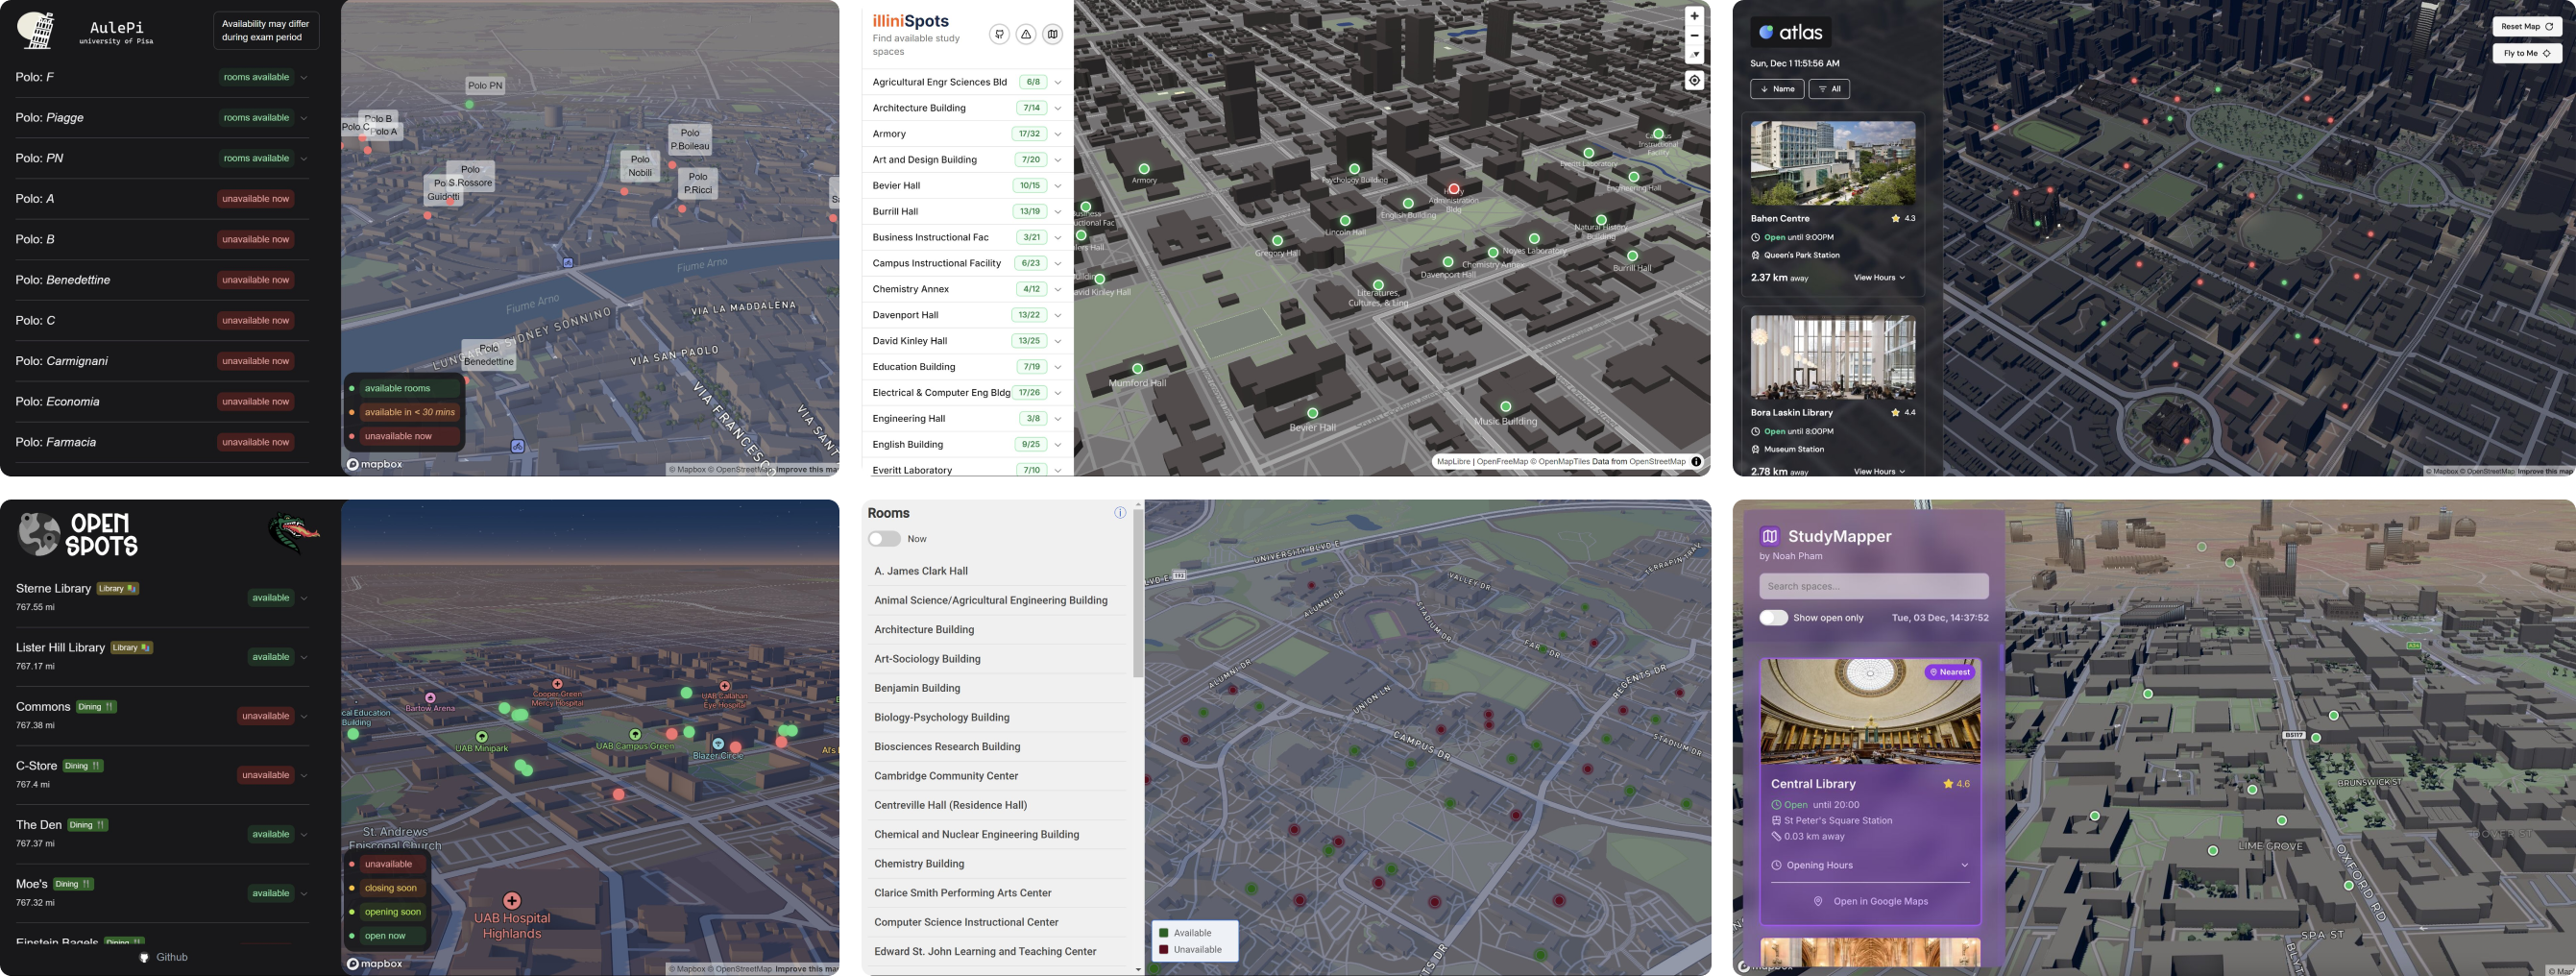The width and height of the screenshot is (2576, 976).
Task: Enable the Show open only switch
Action: tap(1773, 618)
